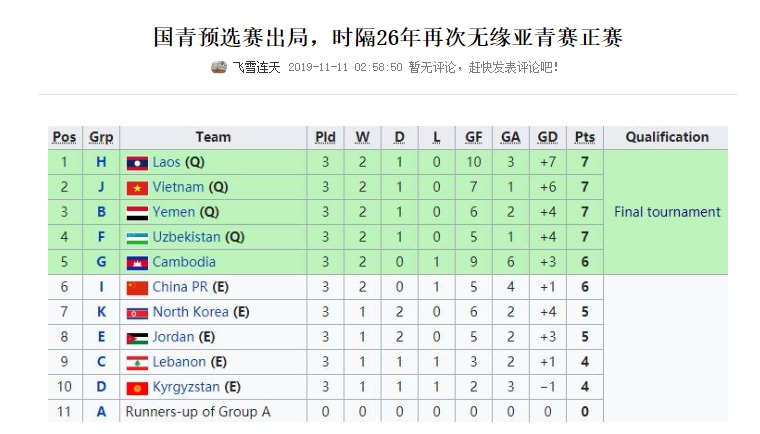Open Group I link for China PR
Screen dimensions: 760x434
[101, 287]
